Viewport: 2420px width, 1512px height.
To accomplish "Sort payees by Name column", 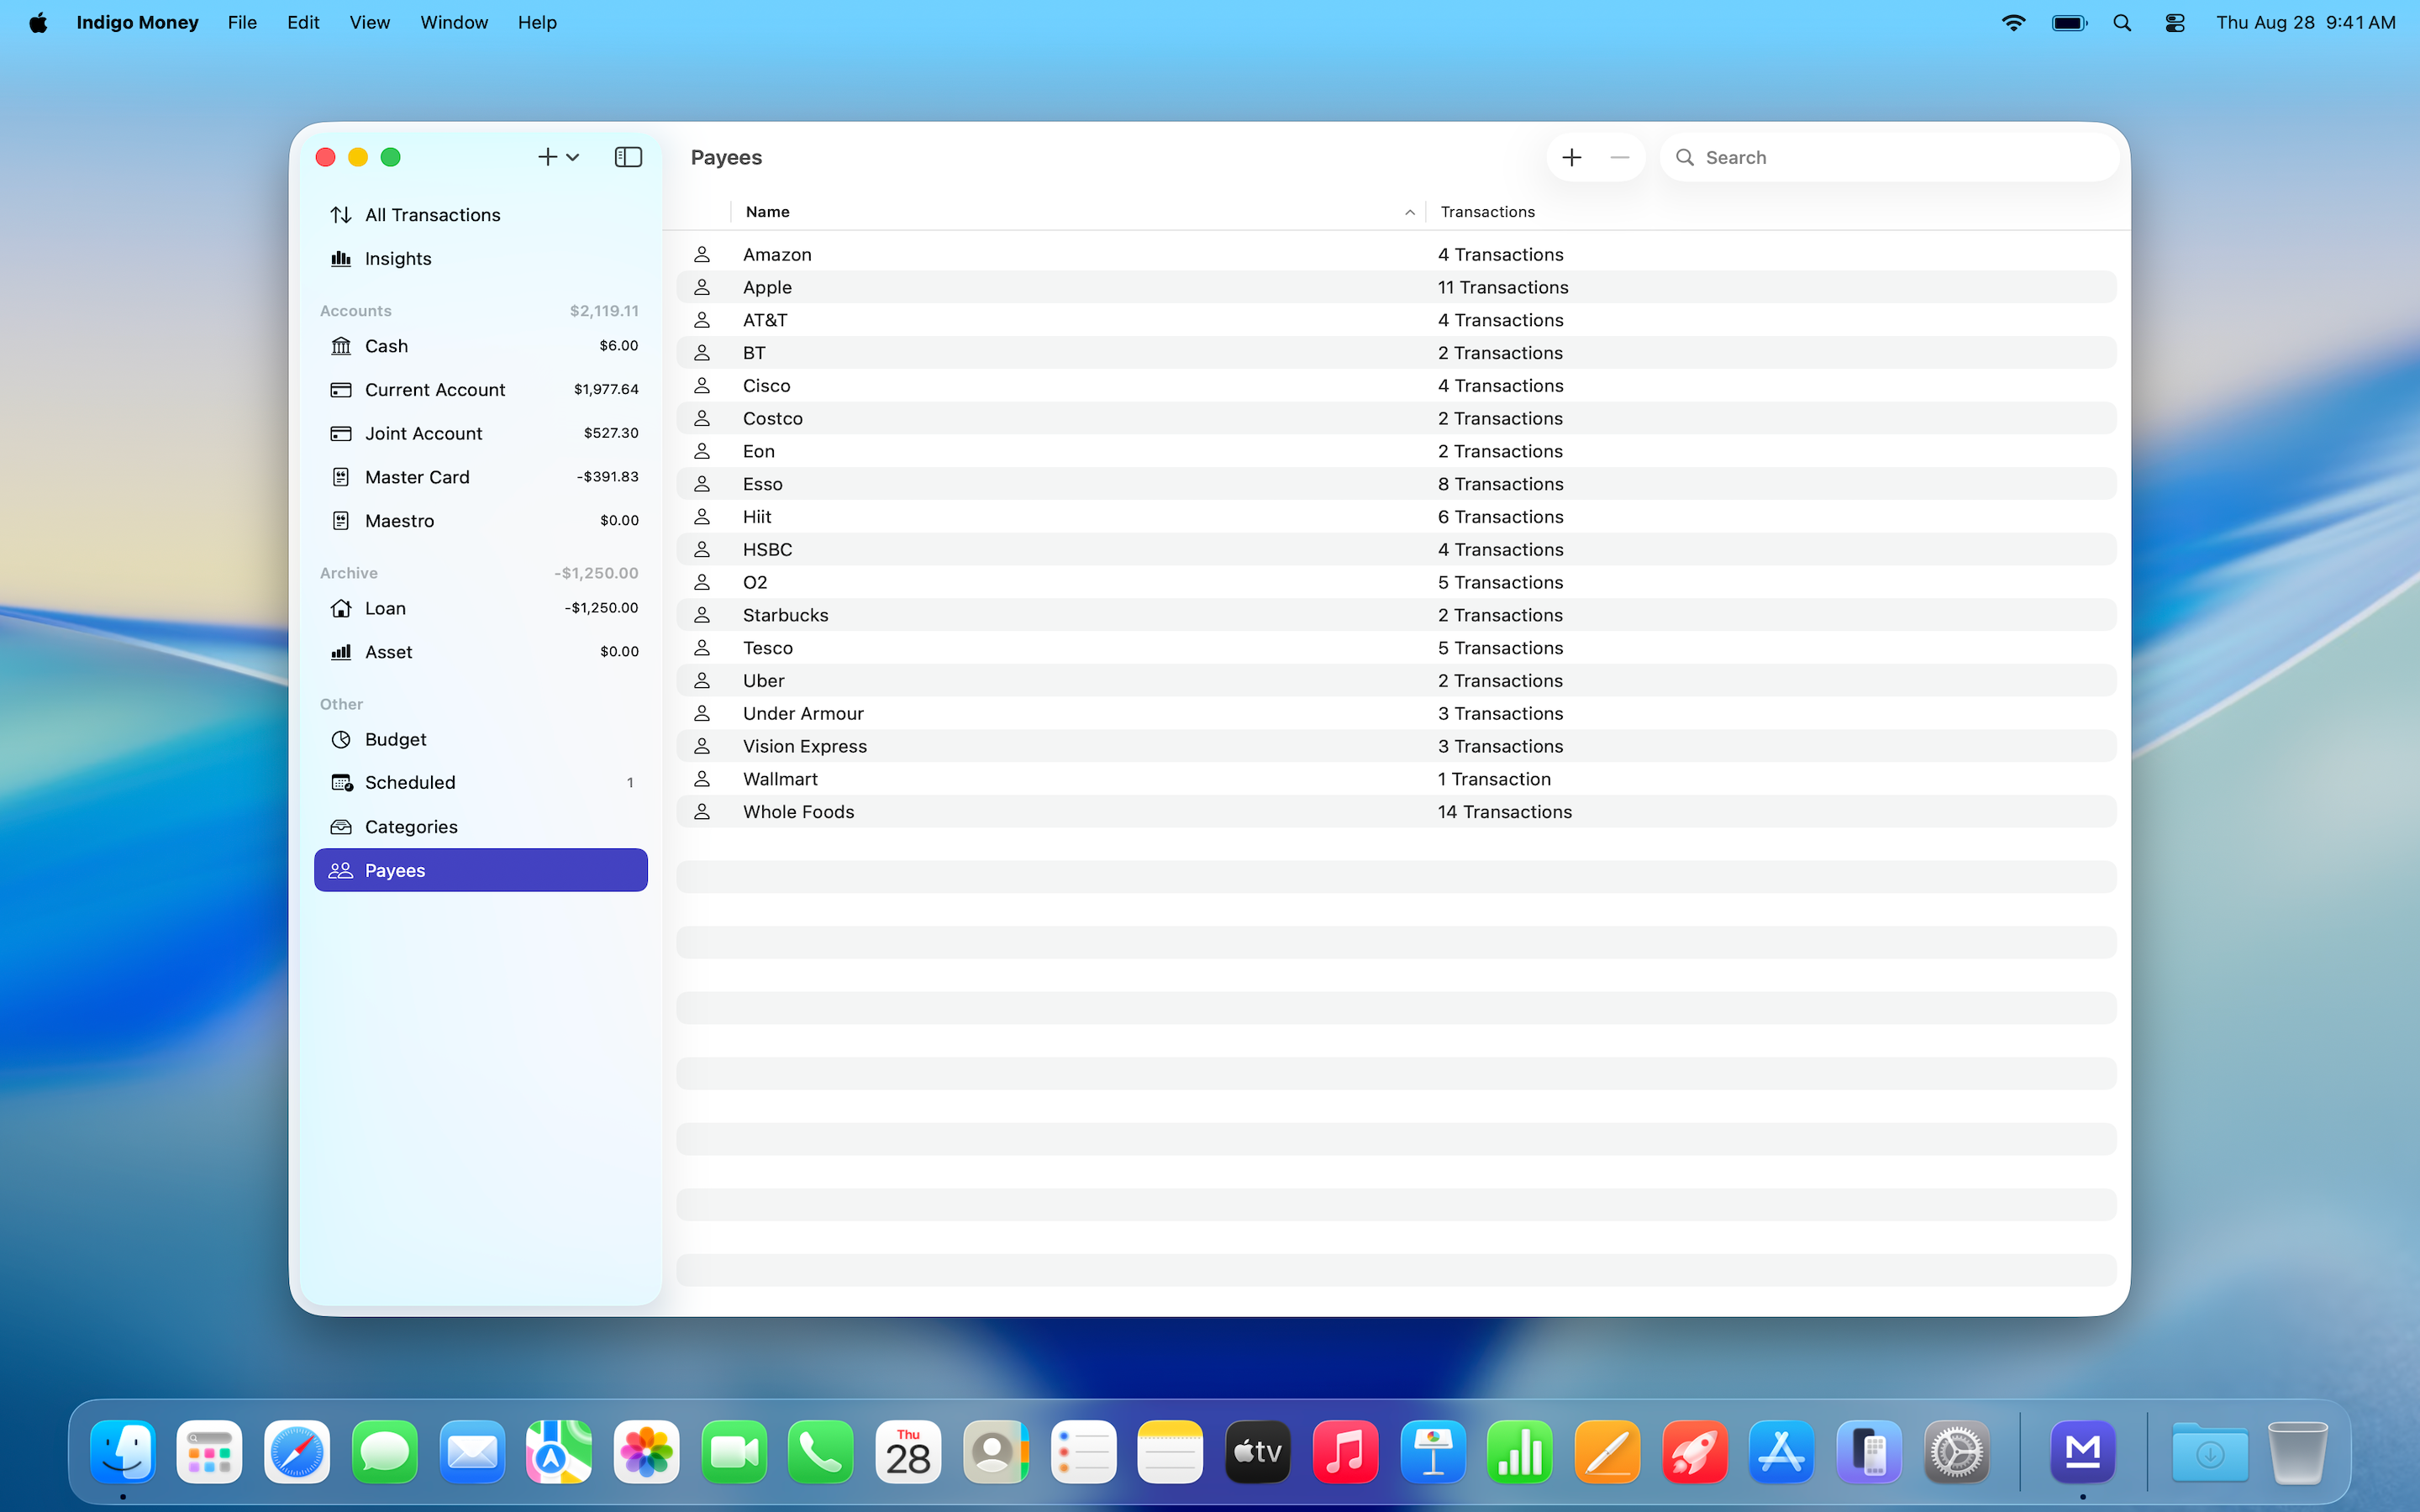I will [1079, 212].
